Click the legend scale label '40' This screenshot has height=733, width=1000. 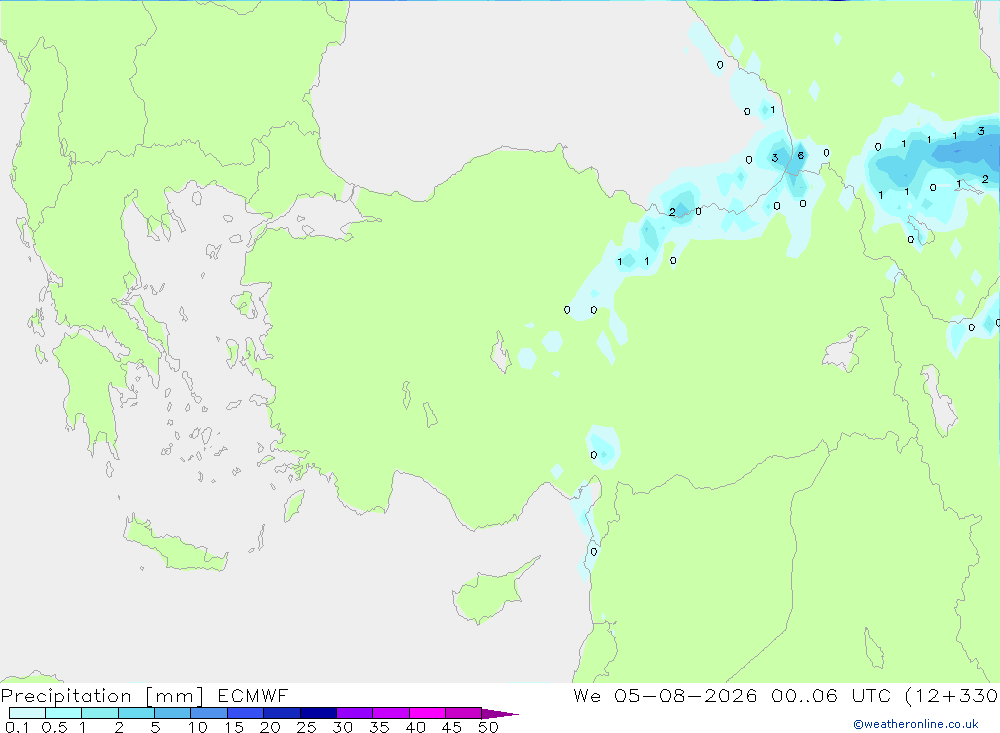pyautogui.click(x=416, y=727)
